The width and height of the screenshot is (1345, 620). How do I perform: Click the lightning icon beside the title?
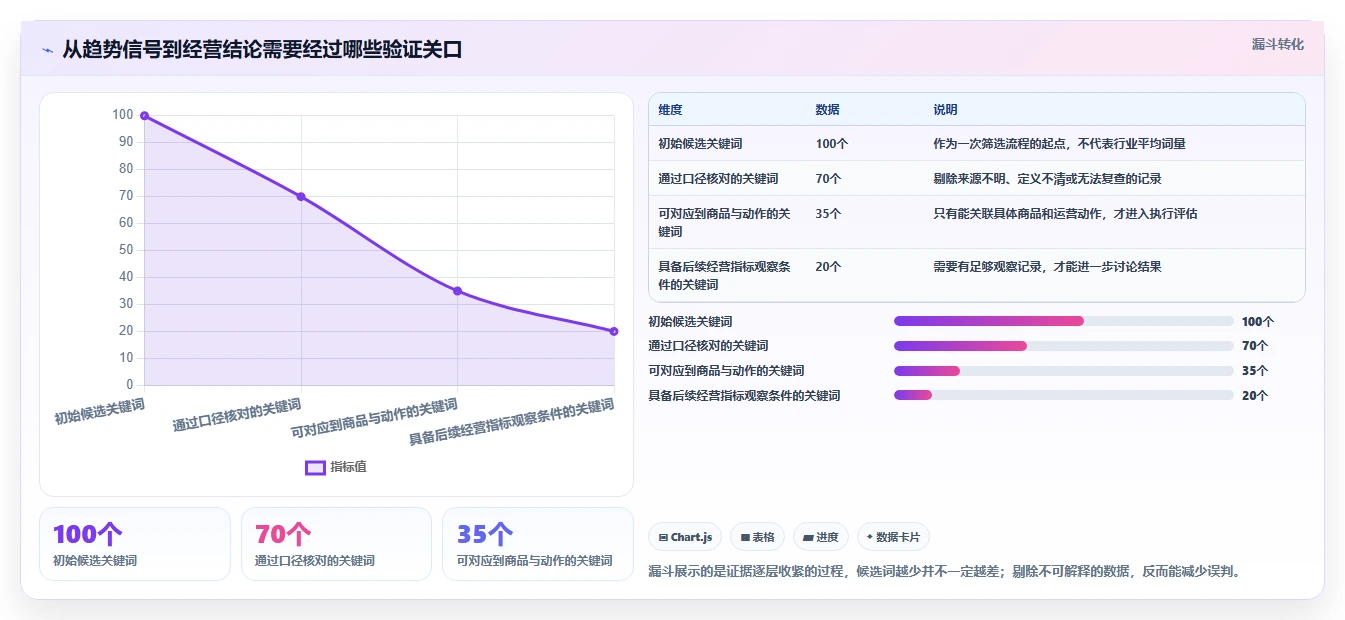point(47,50)
